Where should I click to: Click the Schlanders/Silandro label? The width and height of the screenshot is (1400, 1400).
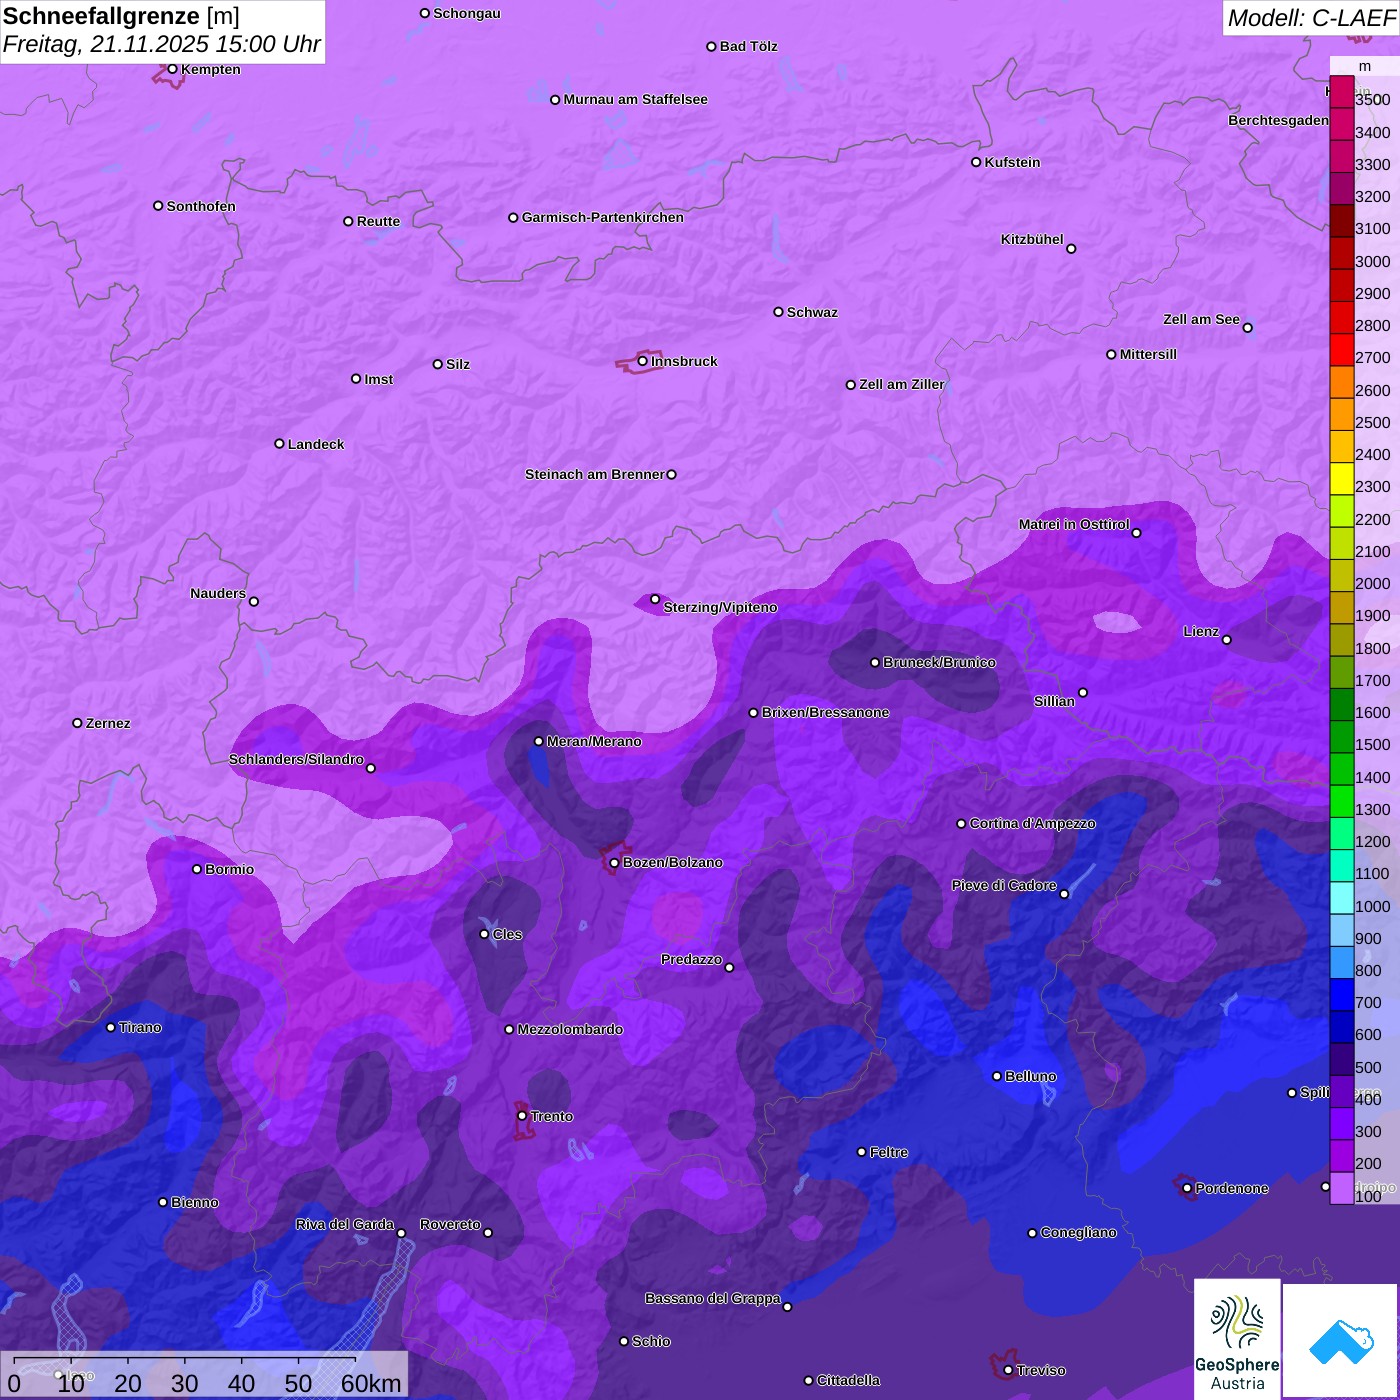tap(296, 759)
